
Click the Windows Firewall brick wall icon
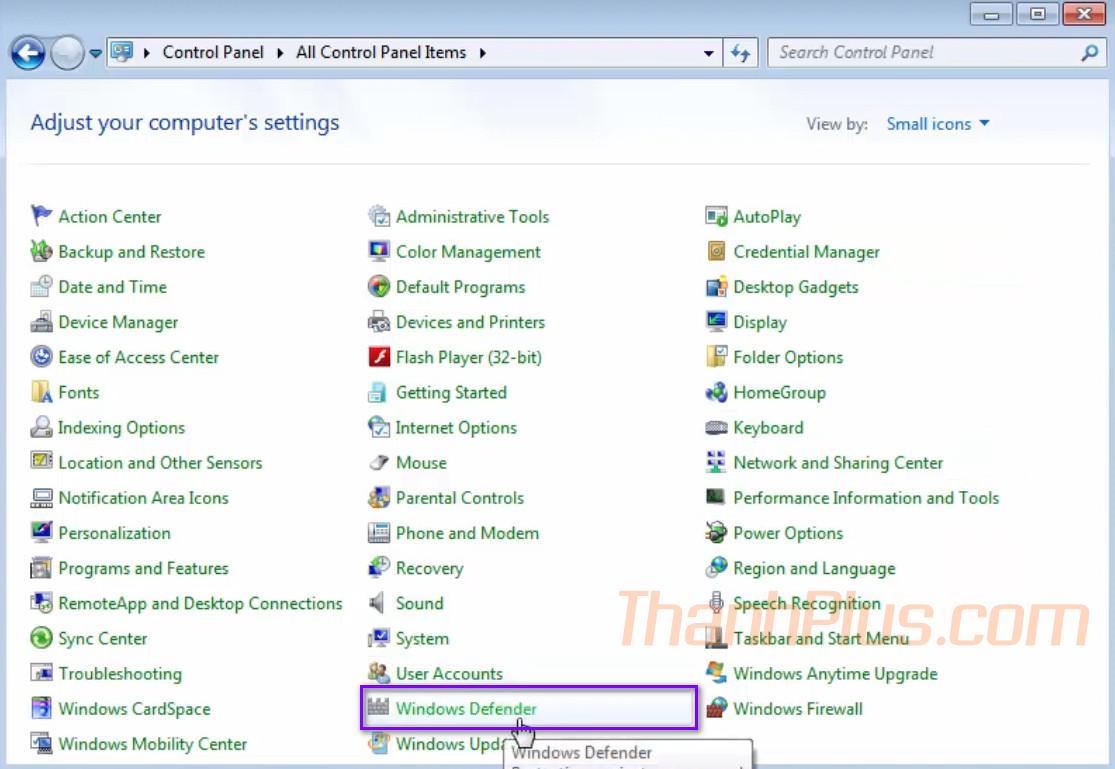click(716, 709)
